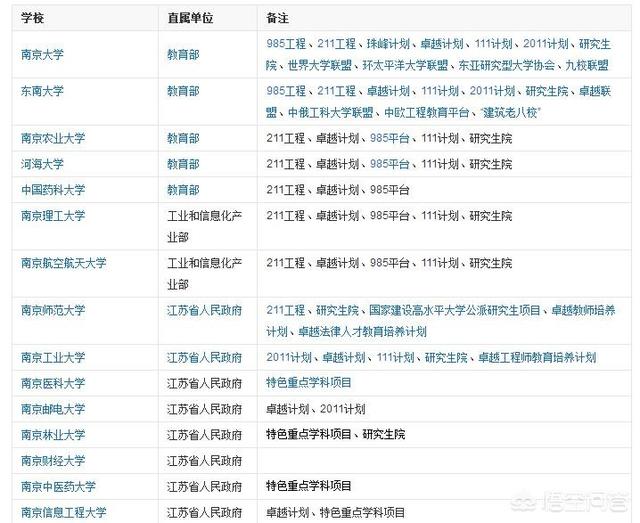This screenshot has height=523, width=640.
Task: Select 特色重点学科项目、研究生院 remark text
Action: pos(336,434)
